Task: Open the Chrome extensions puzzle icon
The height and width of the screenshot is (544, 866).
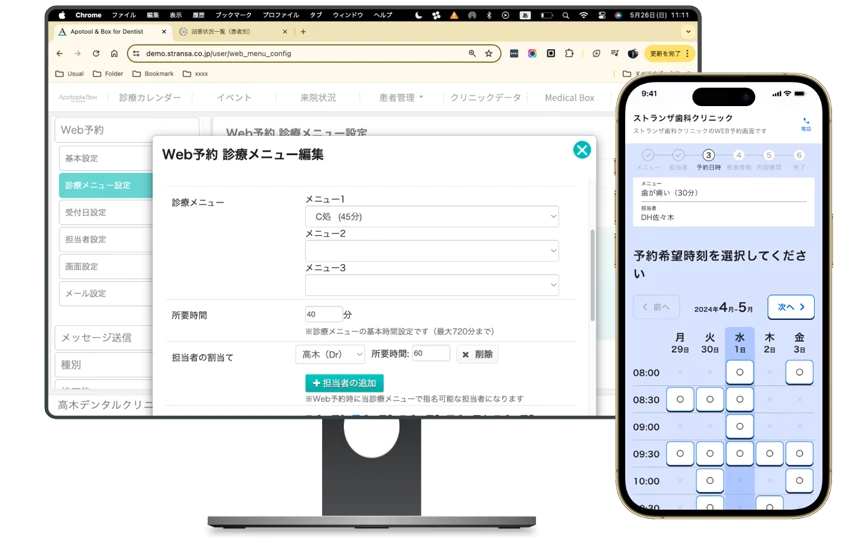Action: pyautogui.click(x=569, y=54)
